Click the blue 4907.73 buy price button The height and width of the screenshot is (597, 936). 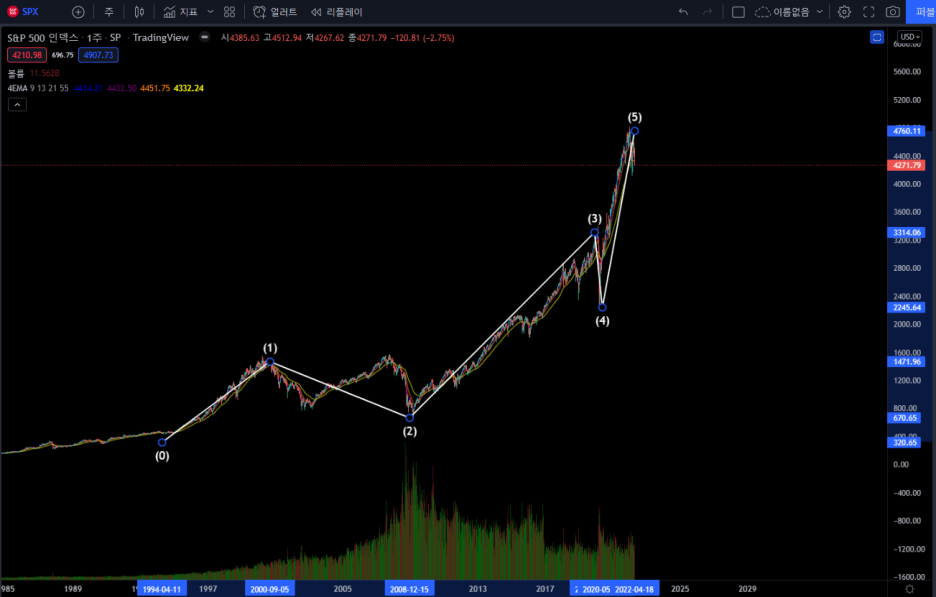(98, 55)
